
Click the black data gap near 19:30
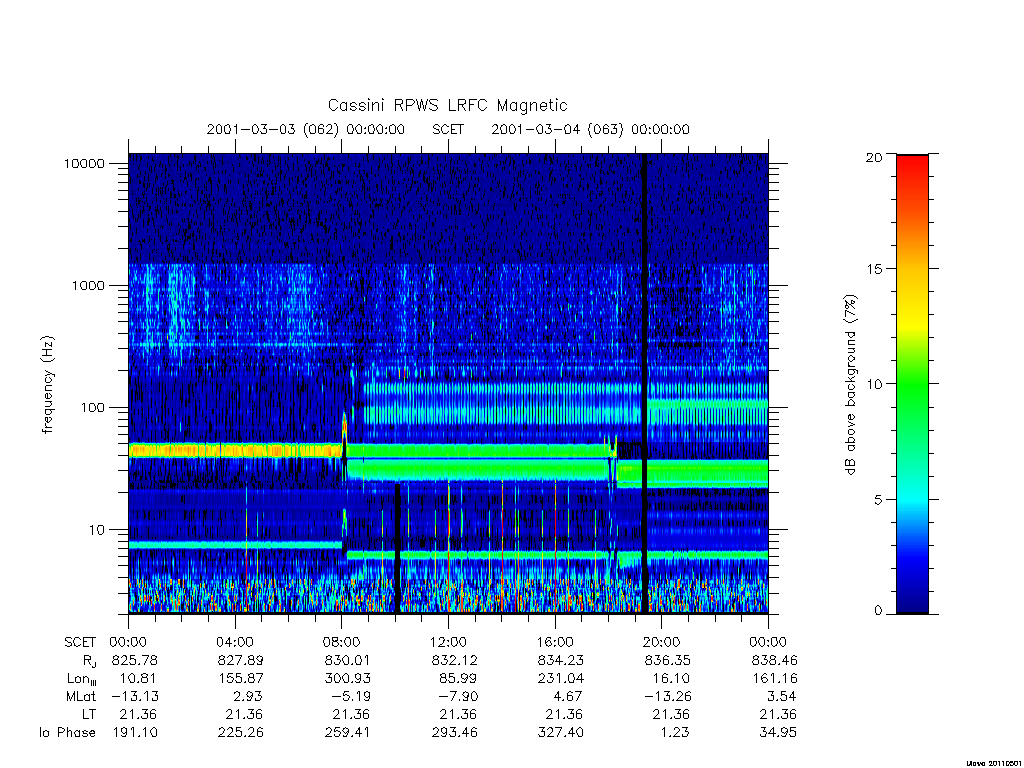(x=645, y=383)
